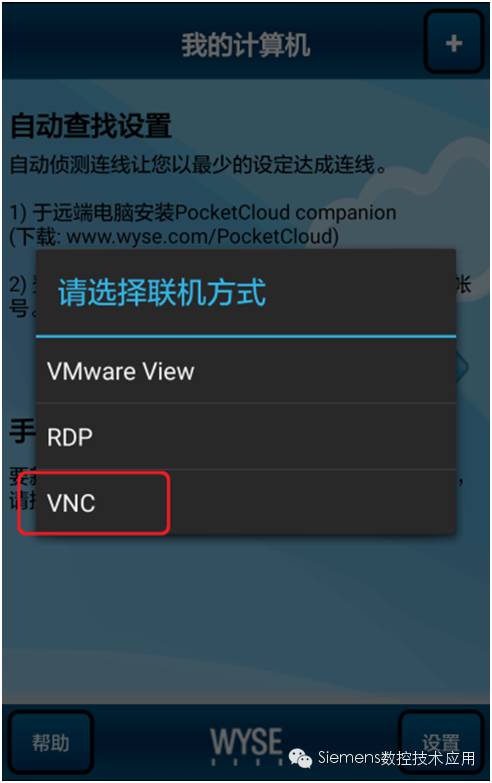Tap the arrow chevron behind dialog's right edge

pyautogui.click(x=463, y=368)
